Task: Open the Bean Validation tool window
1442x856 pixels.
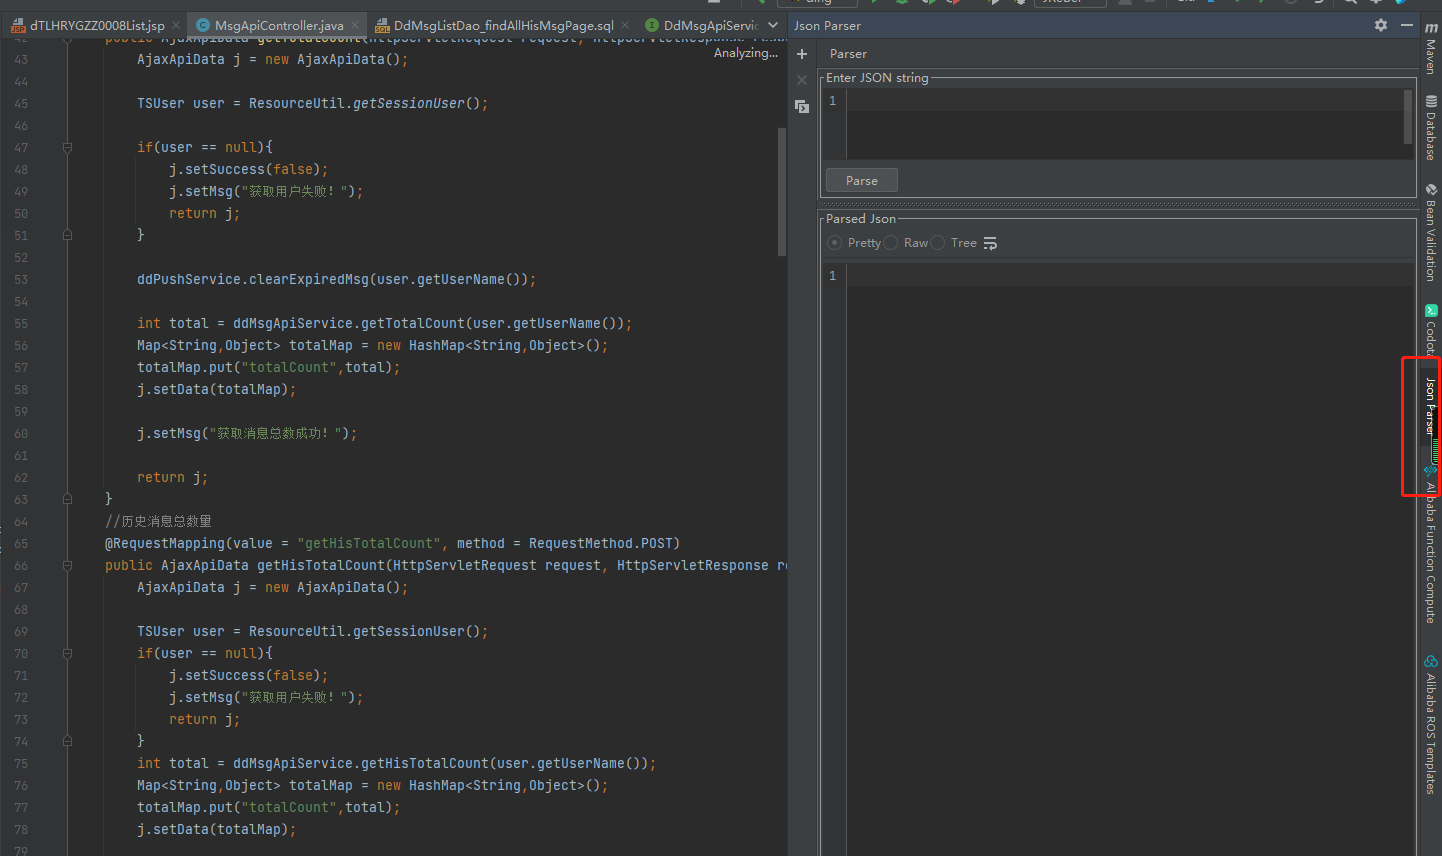Action: [x=1431, y=233]
